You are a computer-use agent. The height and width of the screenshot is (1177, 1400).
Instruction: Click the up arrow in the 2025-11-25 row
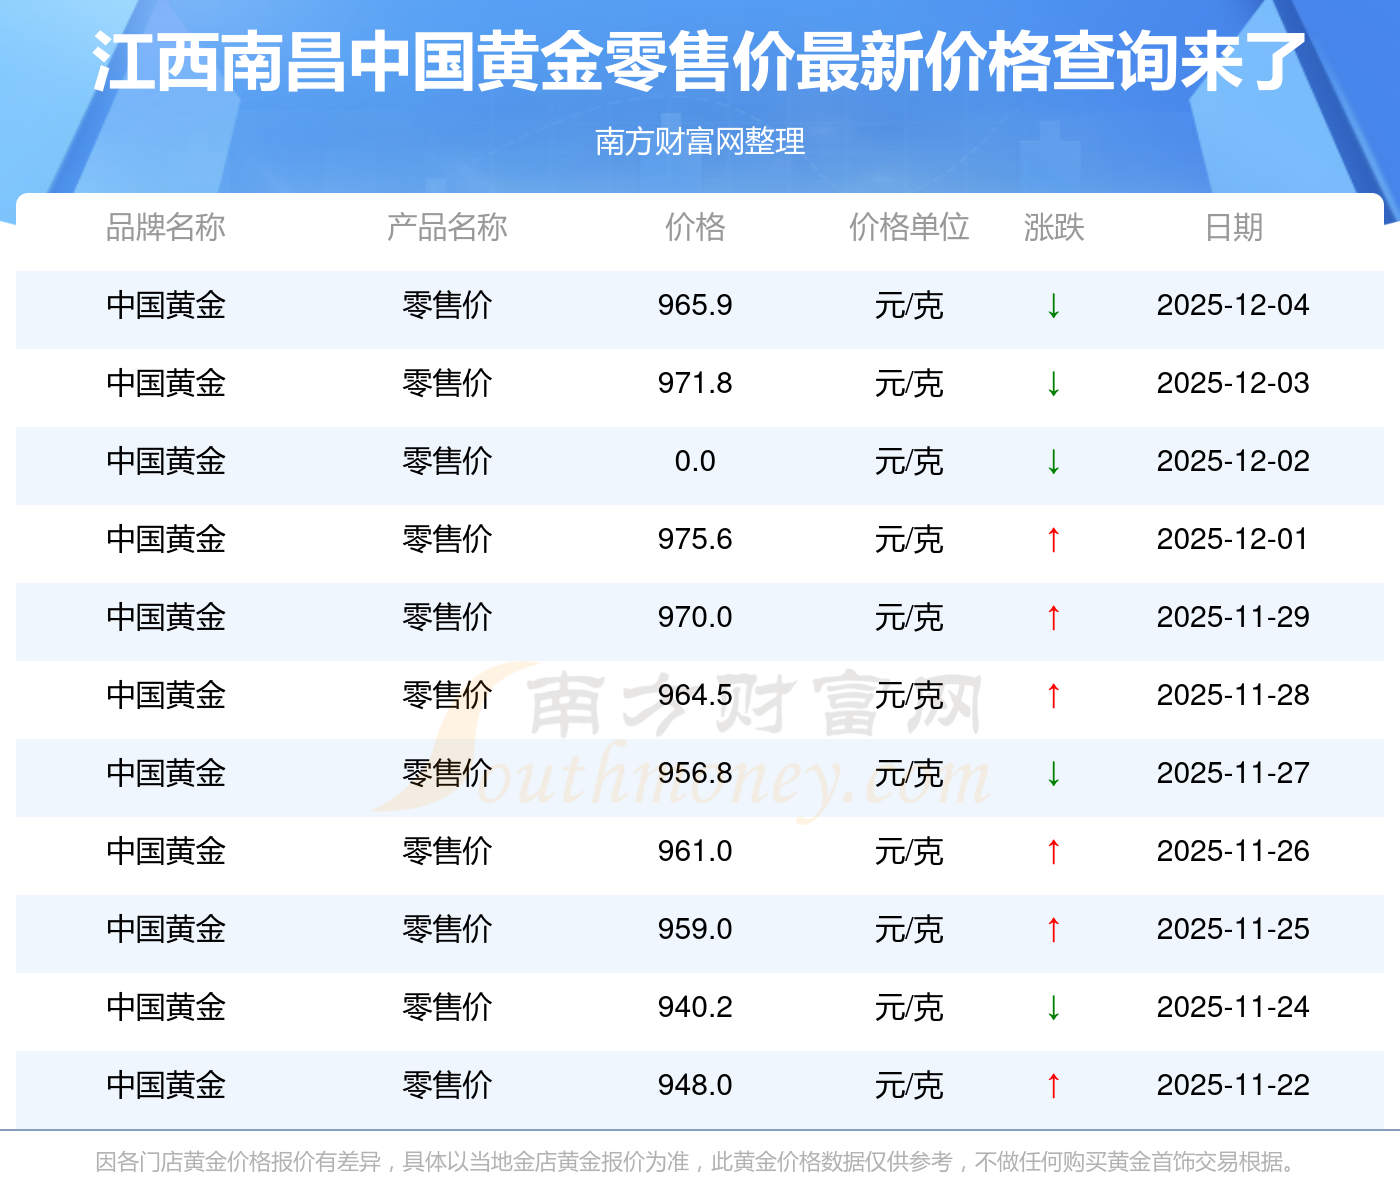(1053, 930)
